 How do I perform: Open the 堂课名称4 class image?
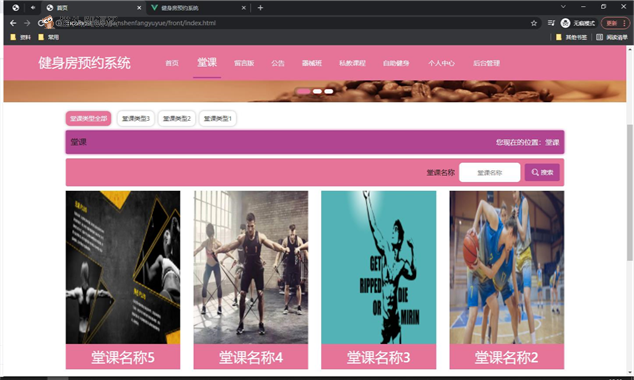251,267
